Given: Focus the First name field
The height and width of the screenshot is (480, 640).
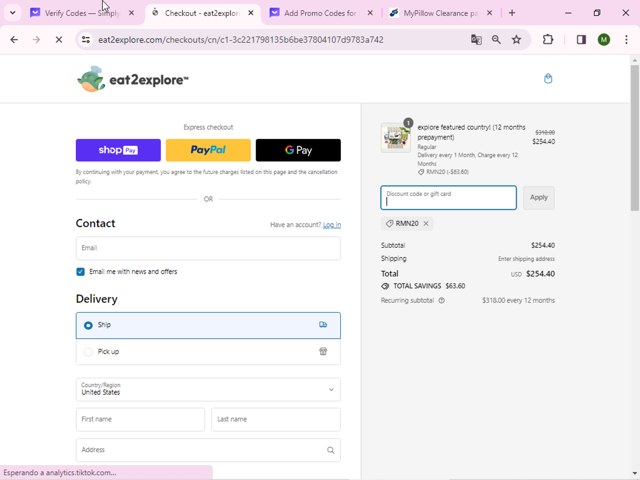Looking at the screenshot, I should click(x=140, y=420).
